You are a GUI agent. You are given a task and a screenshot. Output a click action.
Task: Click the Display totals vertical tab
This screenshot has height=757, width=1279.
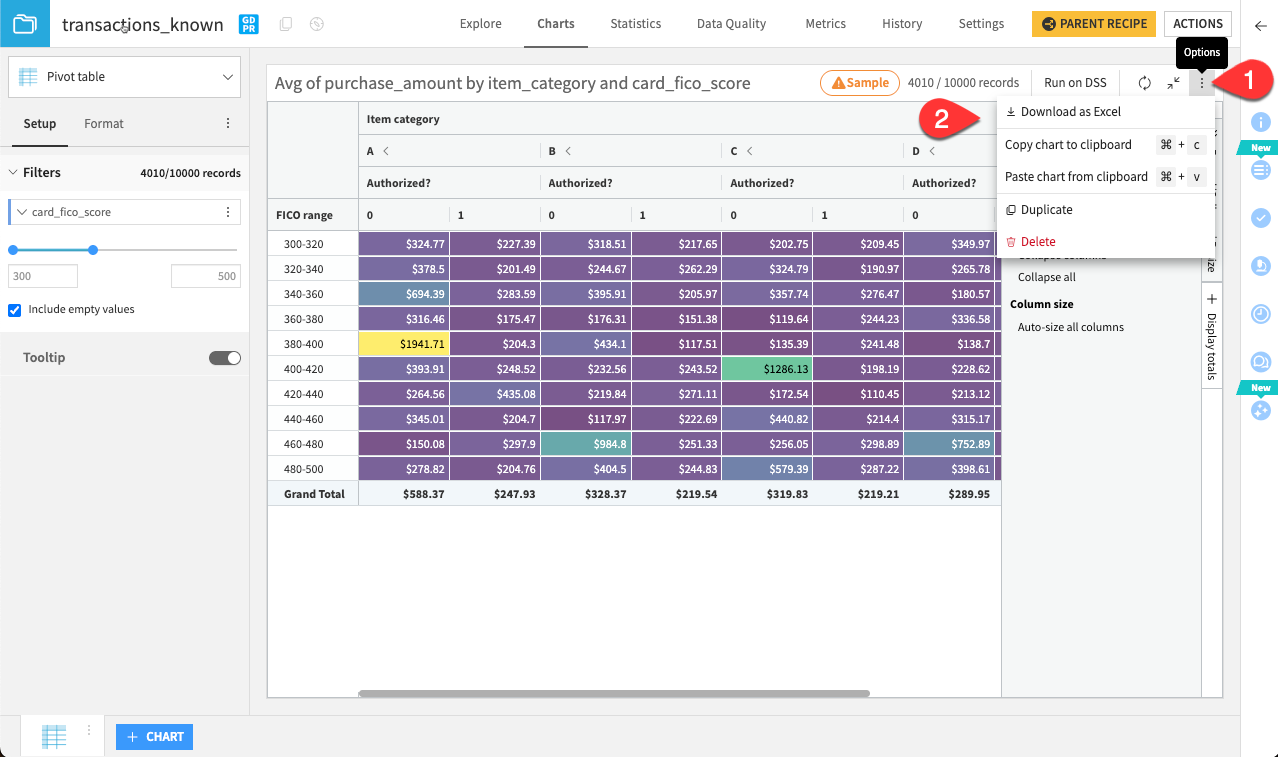coord(1211,347)
